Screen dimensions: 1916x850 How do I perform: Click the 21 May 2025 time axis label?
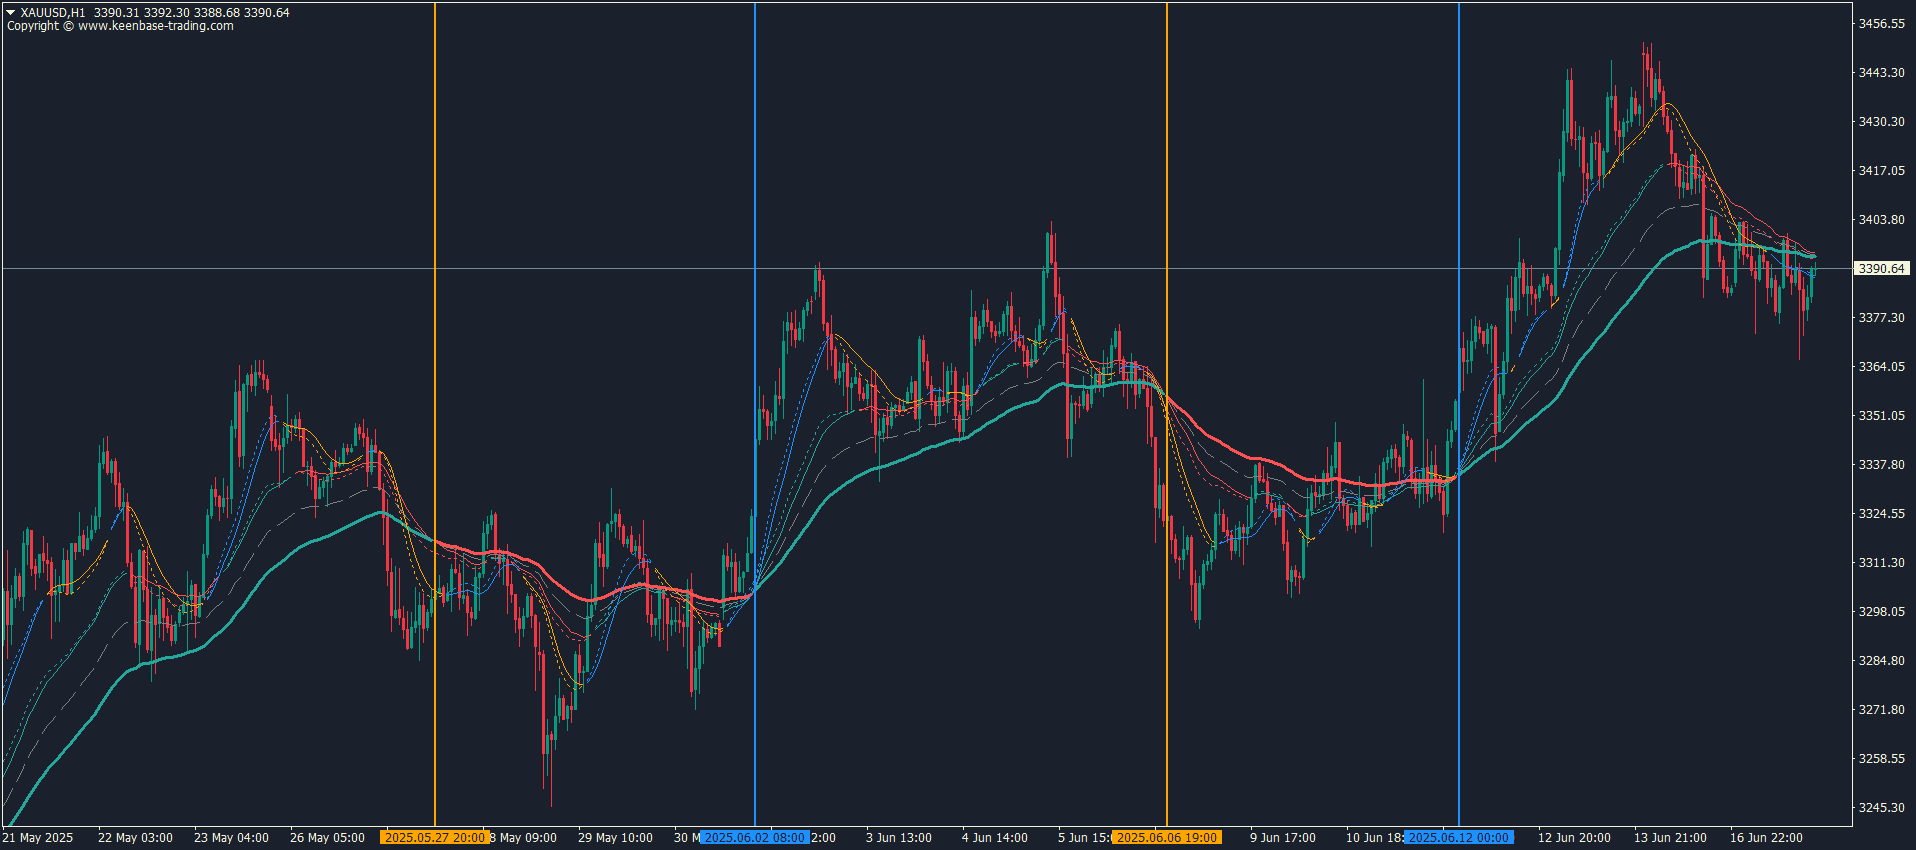pos(38,838)
